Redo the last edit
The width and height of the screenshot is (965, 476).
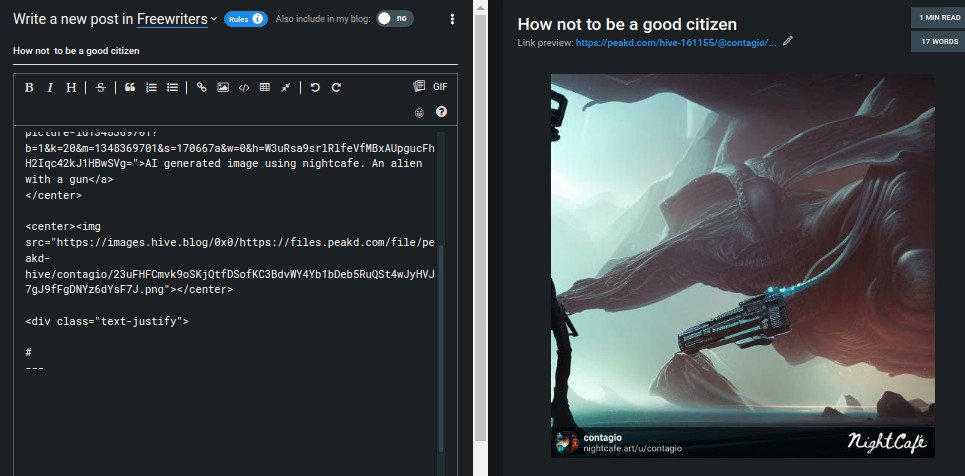point(336,87)
